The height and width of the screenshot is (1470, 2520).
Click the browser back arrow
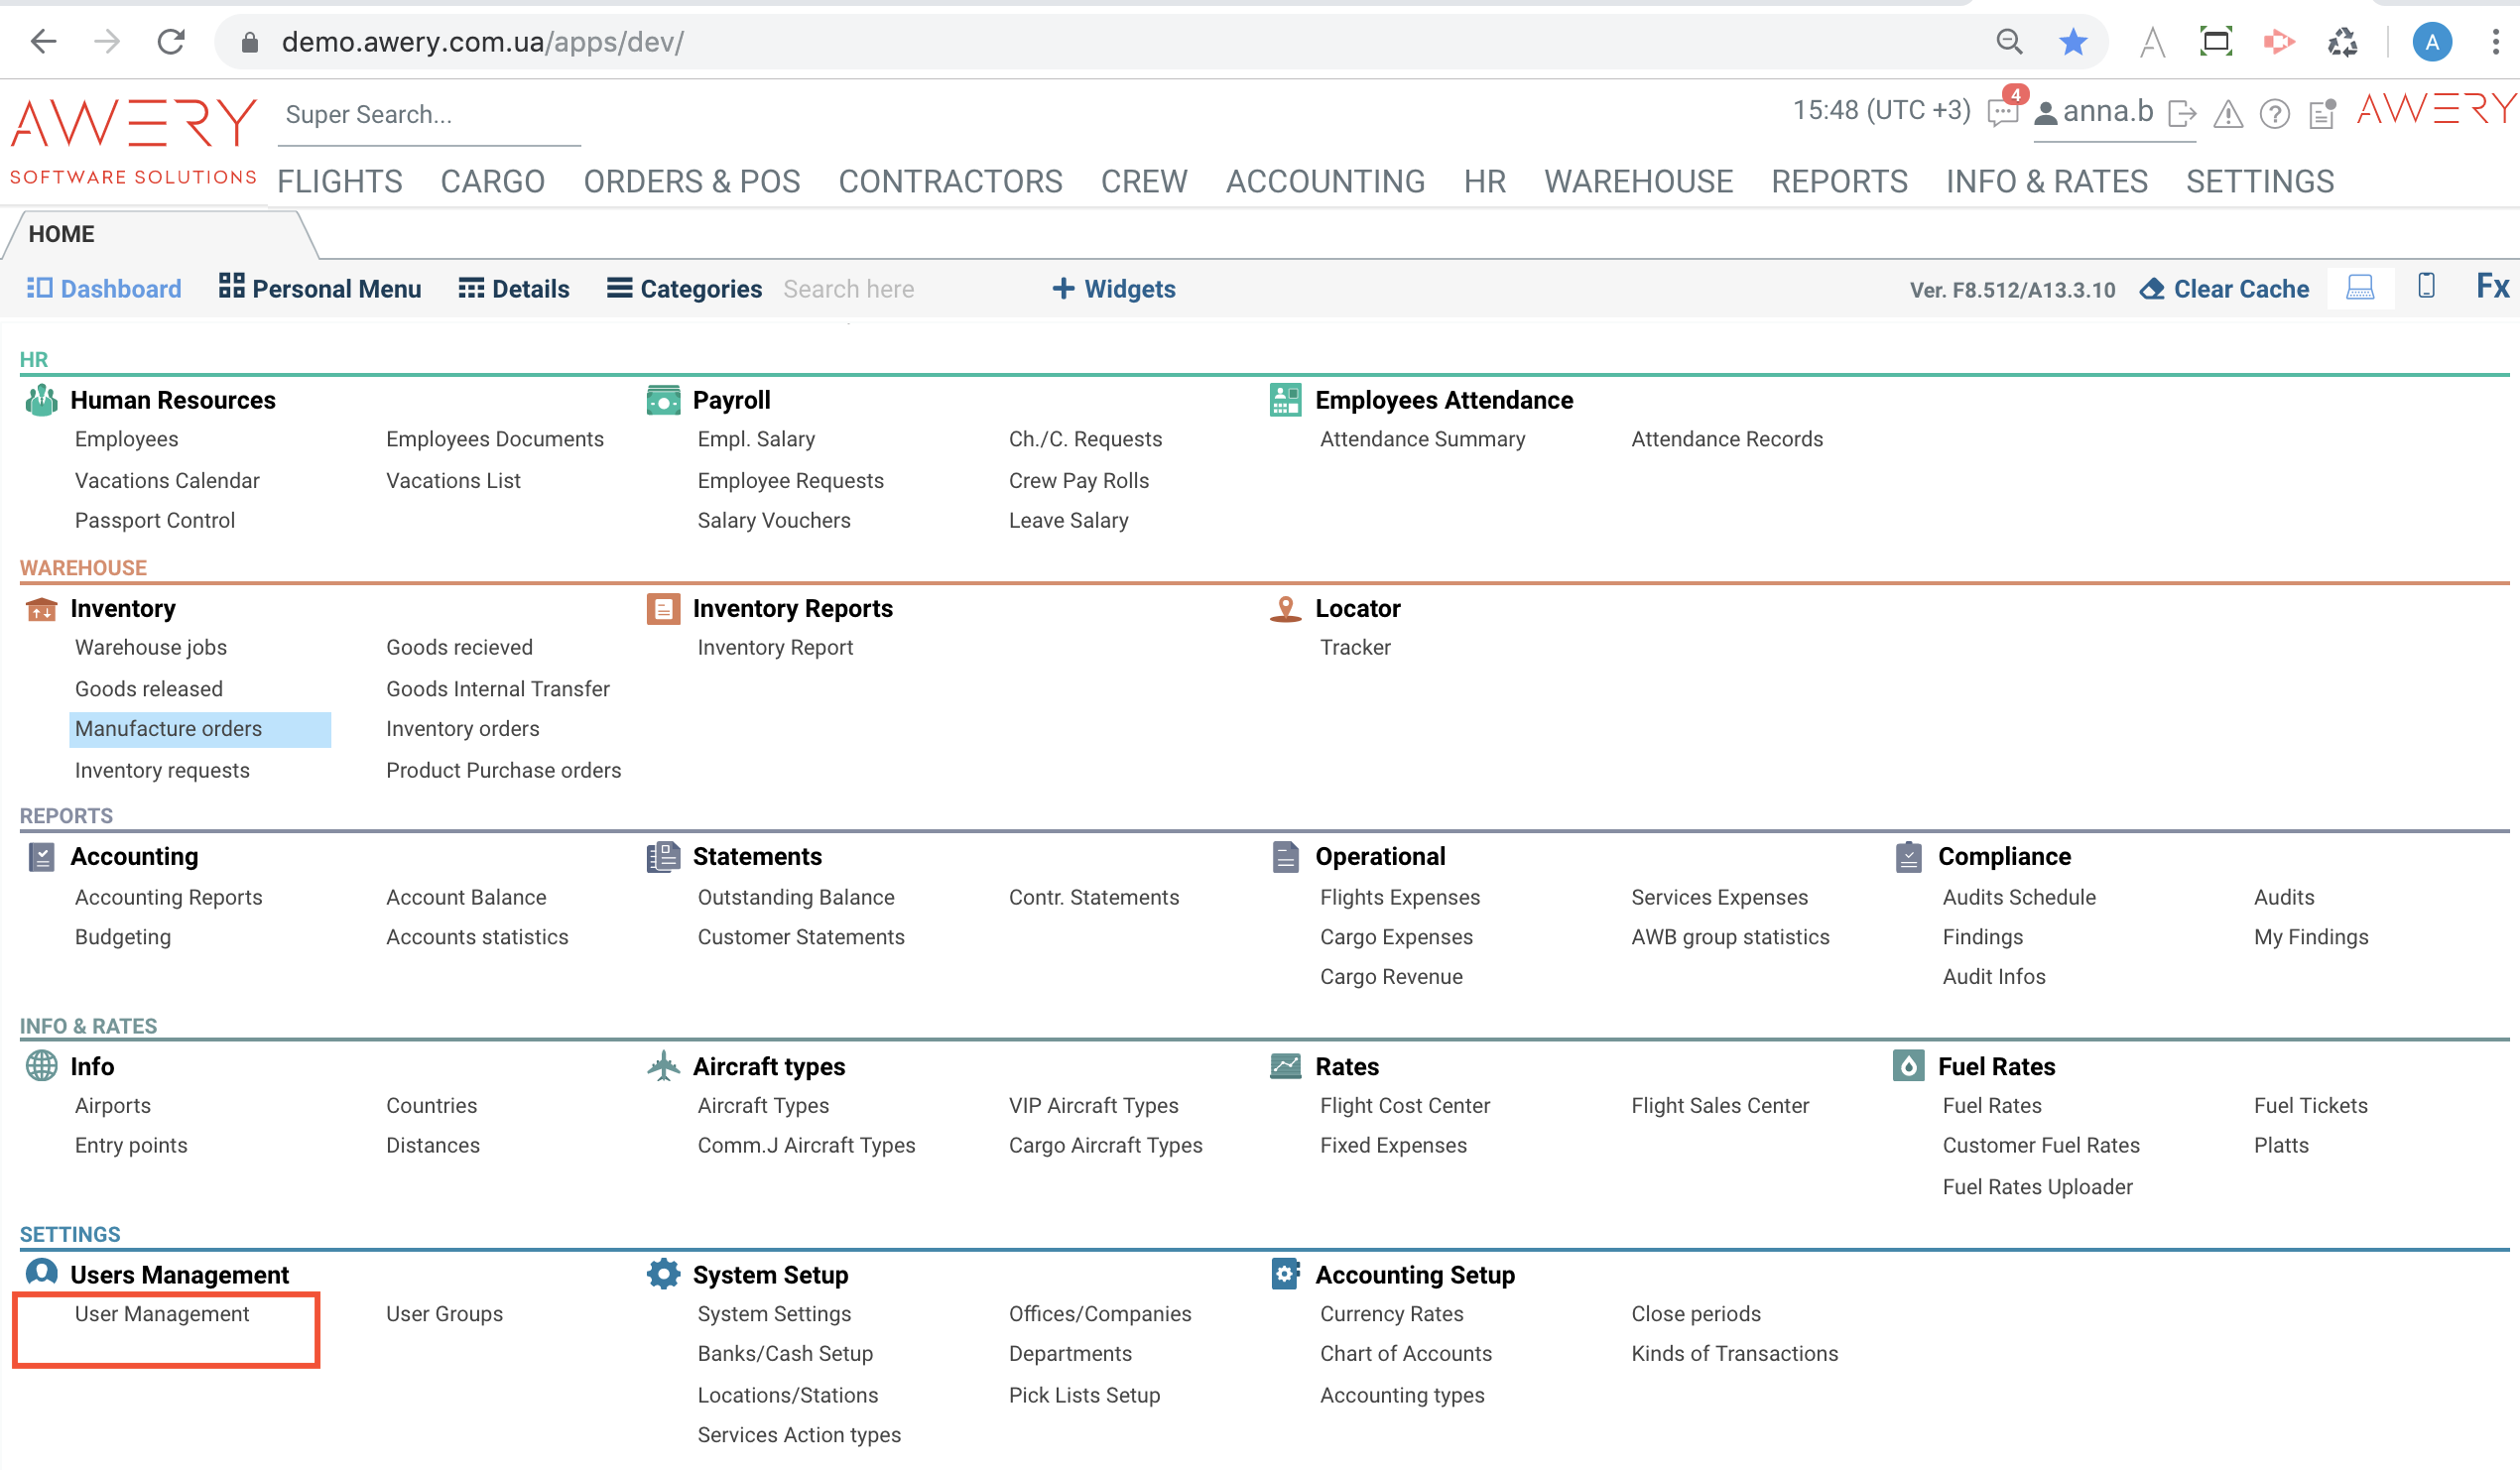[x=44, y=41]
